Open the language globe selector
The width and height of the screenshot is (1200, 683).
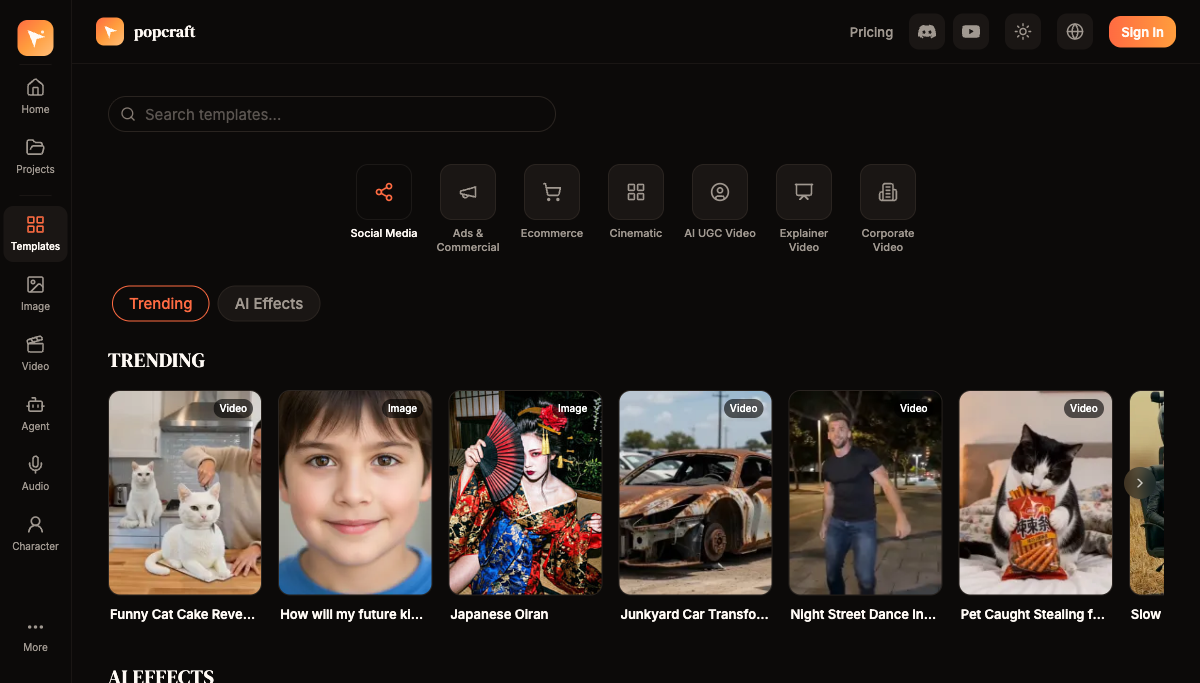(1074, 32)
